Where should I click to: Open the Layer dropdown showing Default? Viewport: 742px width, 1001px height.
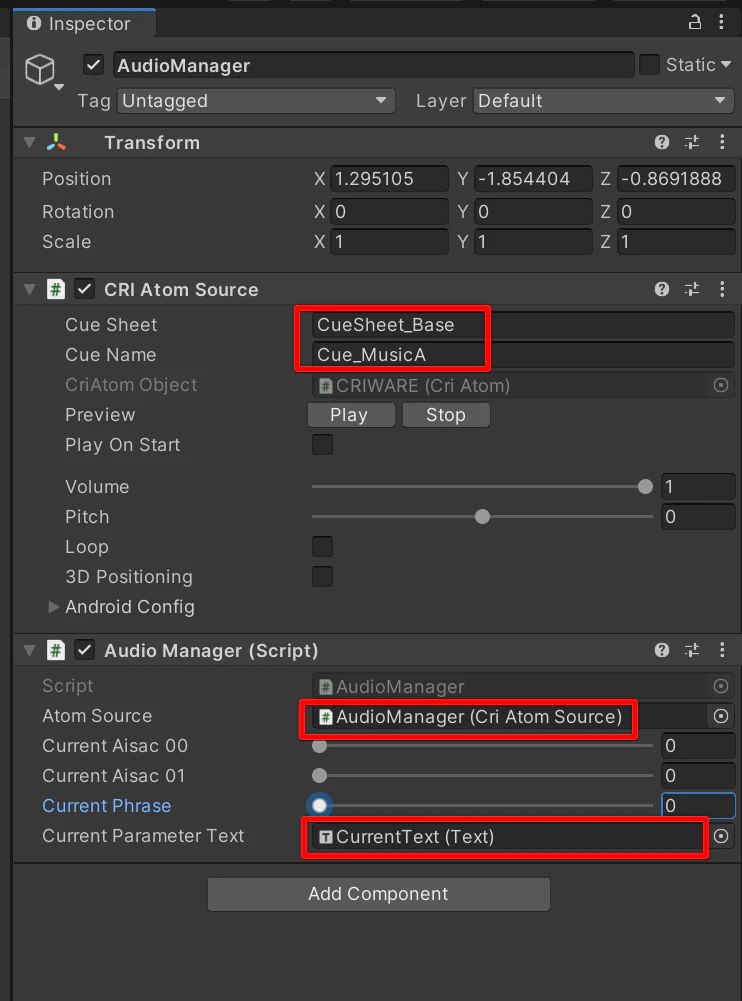[603, 101]
